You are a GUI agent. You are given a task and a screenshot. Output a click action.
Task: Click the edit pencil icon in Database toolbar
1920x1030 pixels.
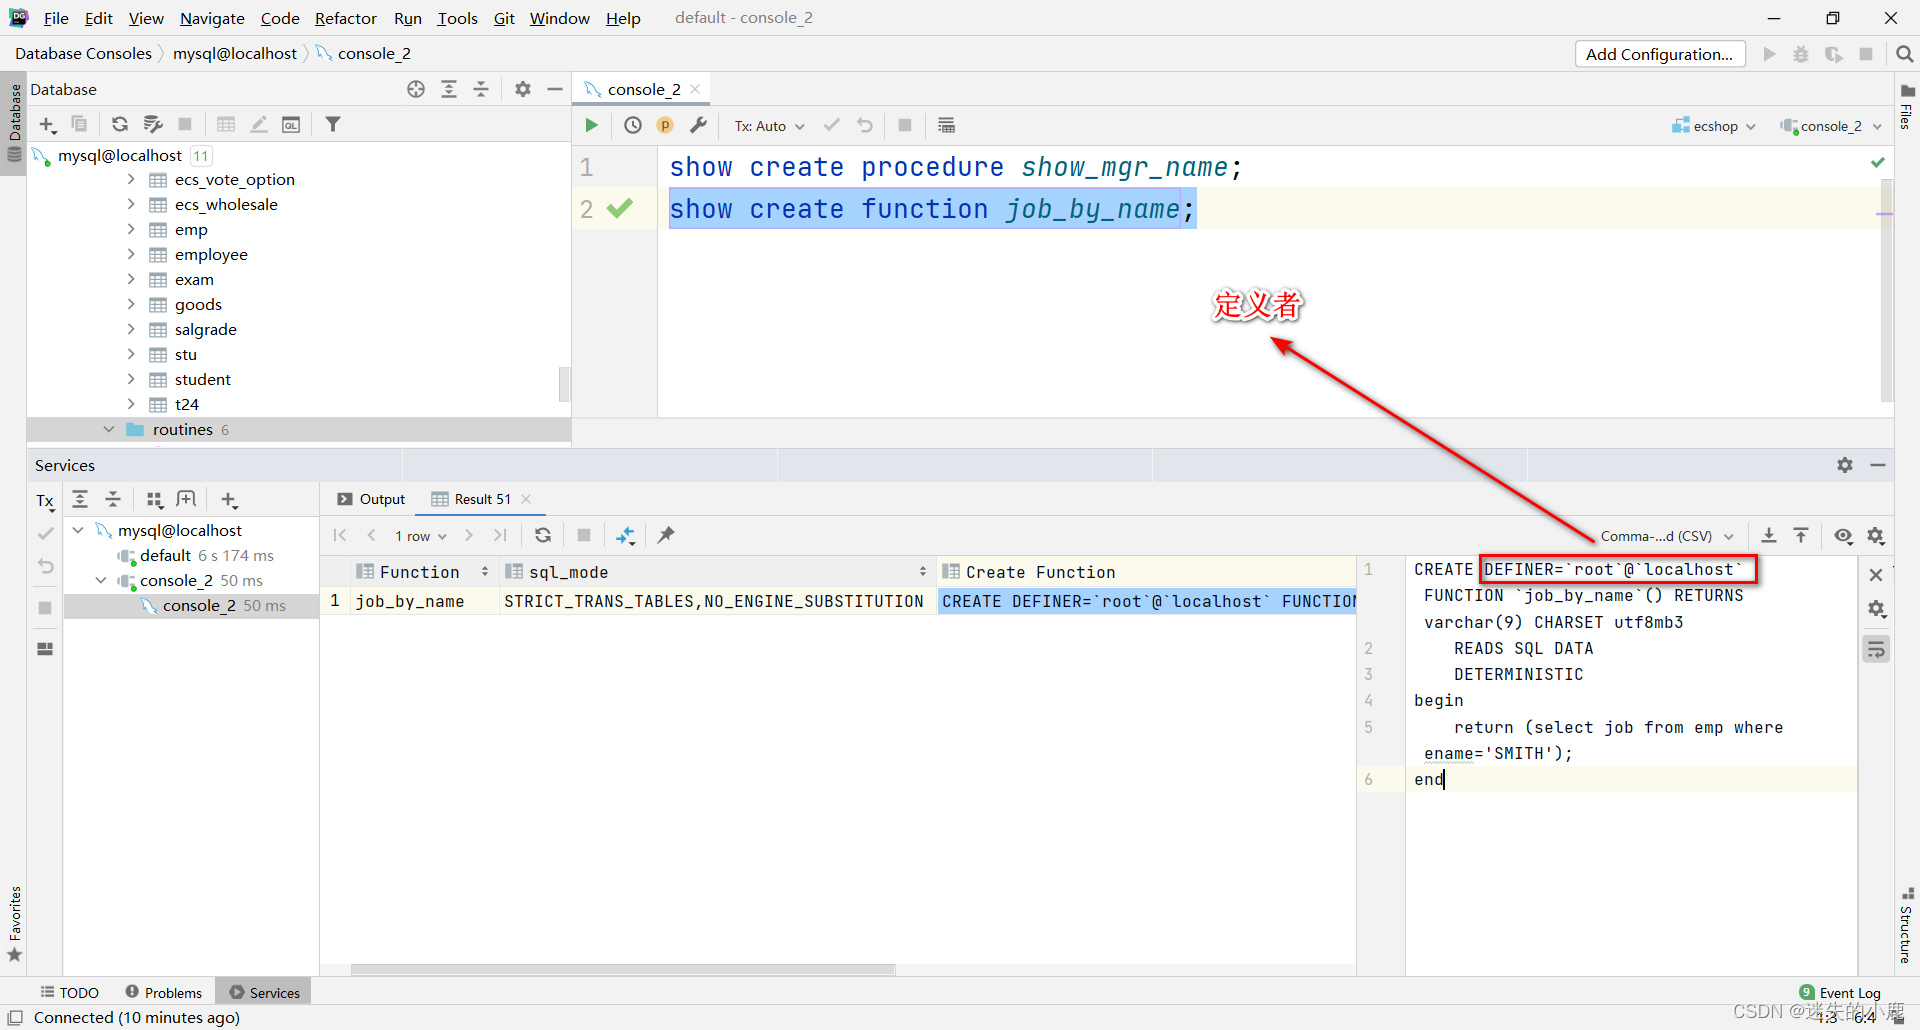(x=259, y=124)
